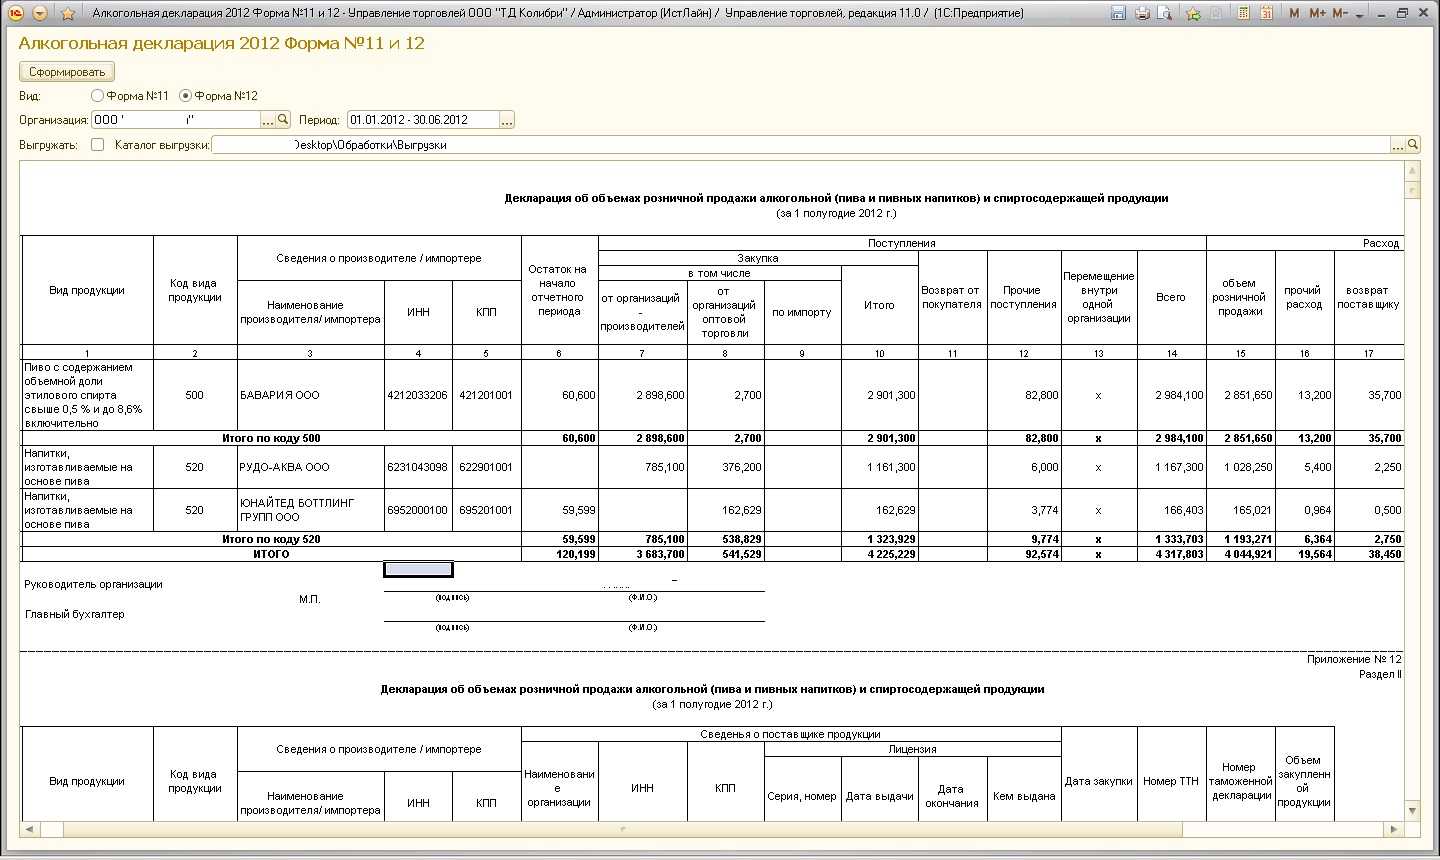Click the M+ memory add button

(x=1317, y=13)
